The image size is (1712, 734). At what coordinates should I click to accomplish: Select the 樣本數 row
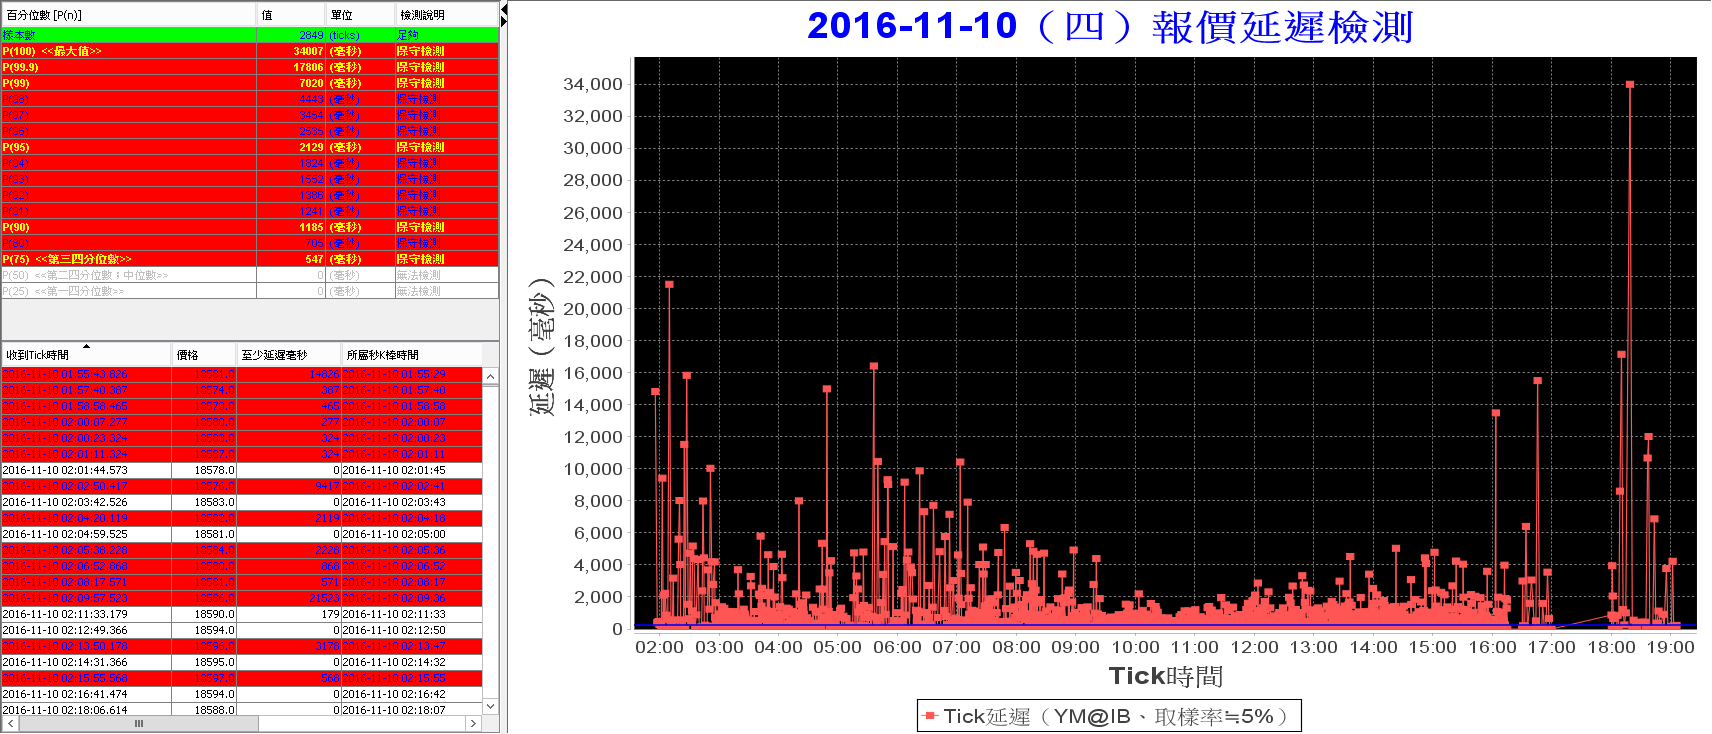250,35
